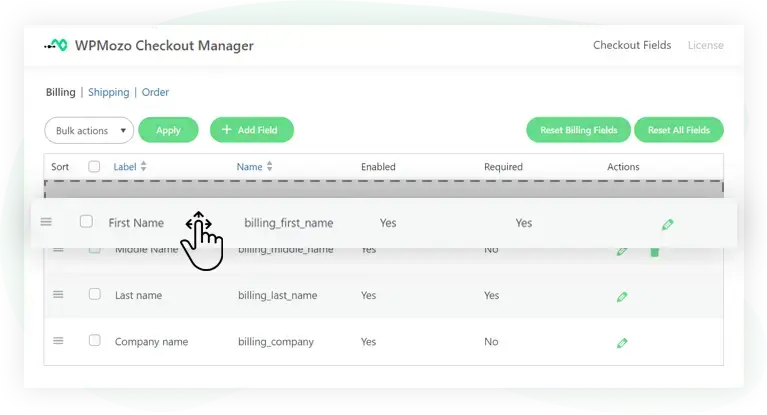The image size is (767, 415).
Task: Grab the drag handle for First Name row
Action: [46, 222]
